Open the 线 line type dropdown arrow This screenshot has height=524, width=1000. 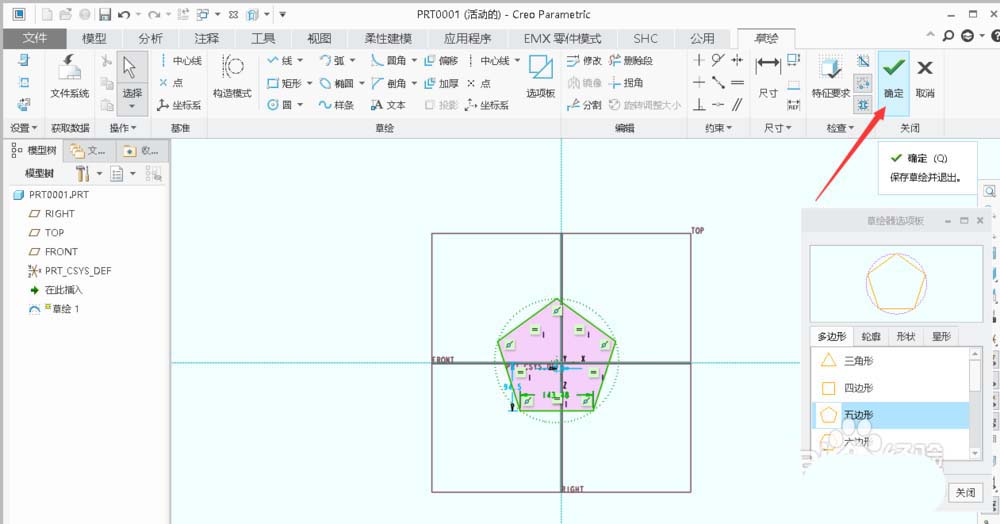pos(300,61)
